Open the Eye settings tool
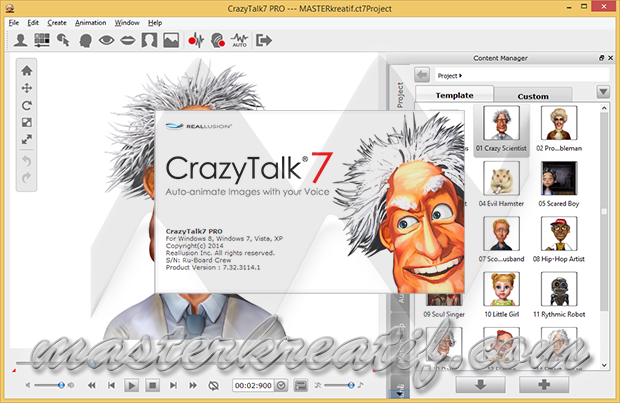Viewport: 620px width, 403px height. point(105,41)
